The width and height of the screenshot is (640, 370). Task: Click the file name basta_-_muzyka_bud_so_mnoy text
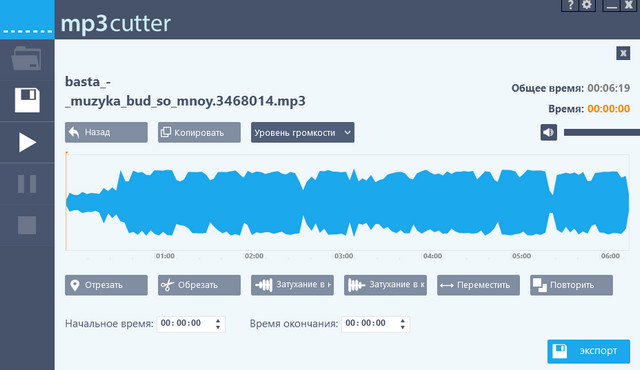click(x=185, y=91)
